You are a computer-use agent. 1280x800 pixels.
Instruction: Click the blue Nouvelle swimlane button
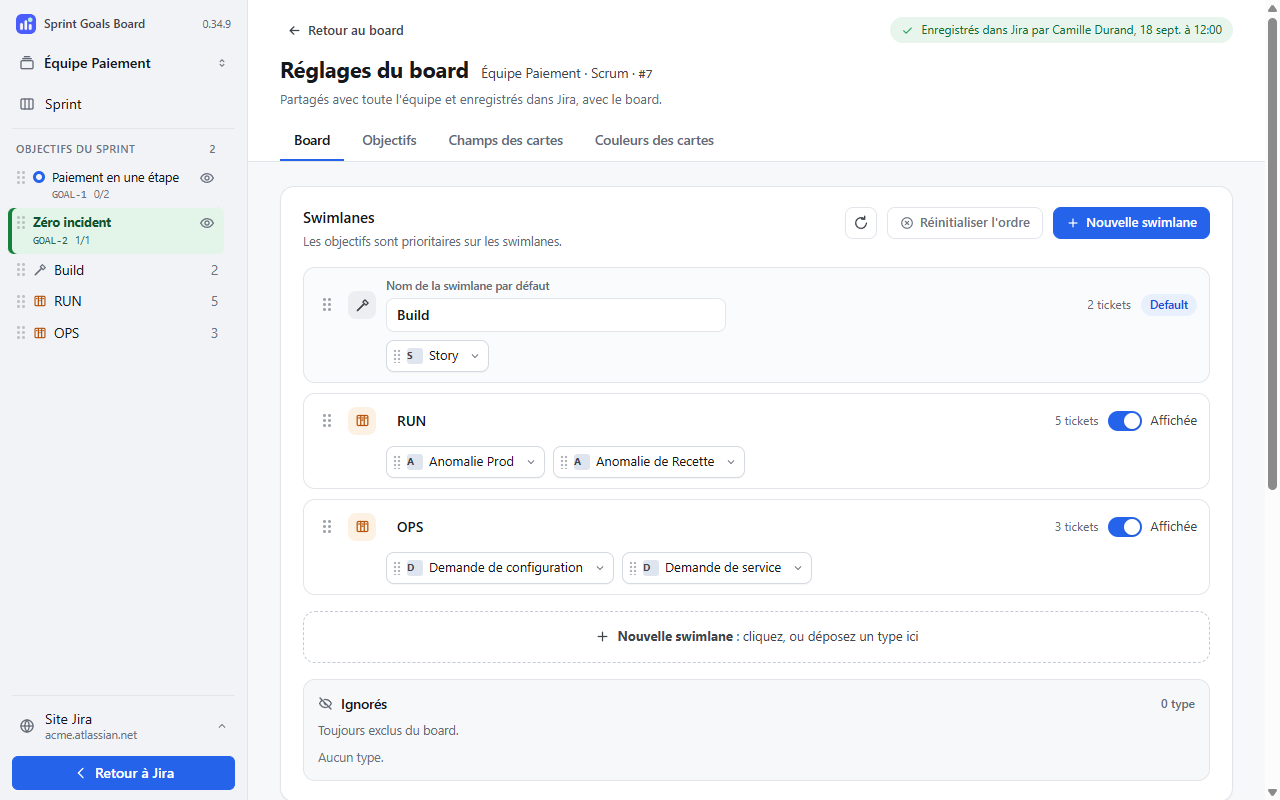(x=1131, y=223)
